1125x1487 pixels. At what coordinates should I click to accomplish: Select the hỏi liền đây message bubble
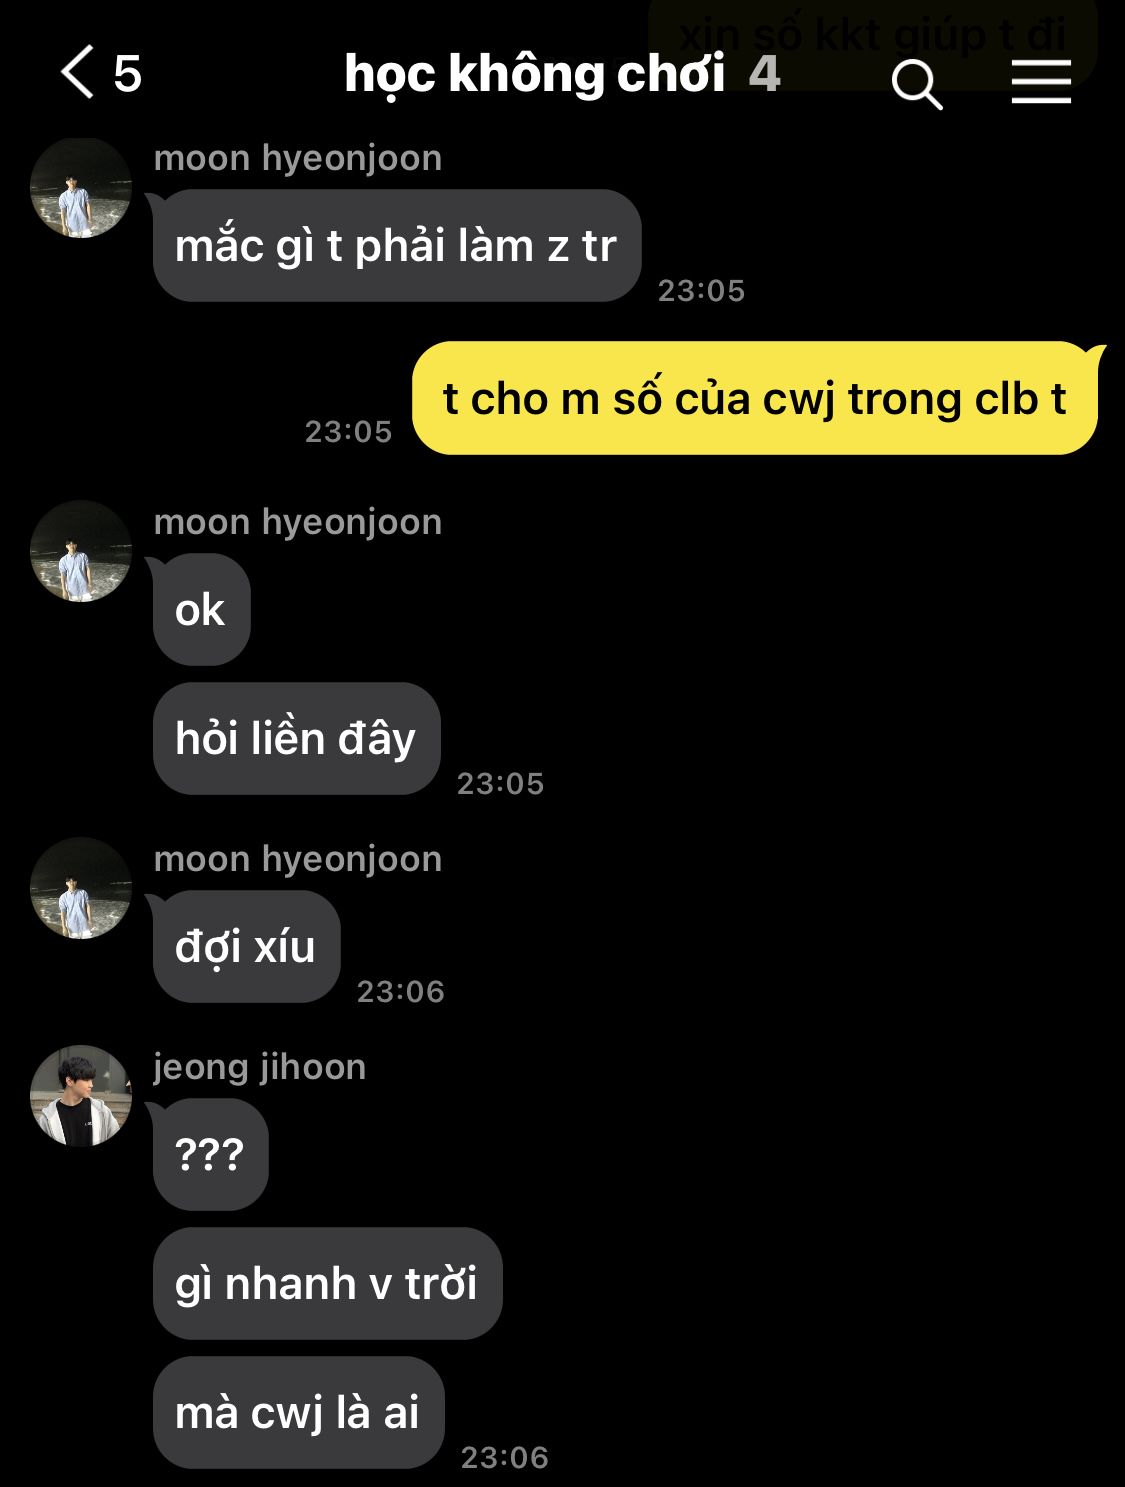(296, 739)
